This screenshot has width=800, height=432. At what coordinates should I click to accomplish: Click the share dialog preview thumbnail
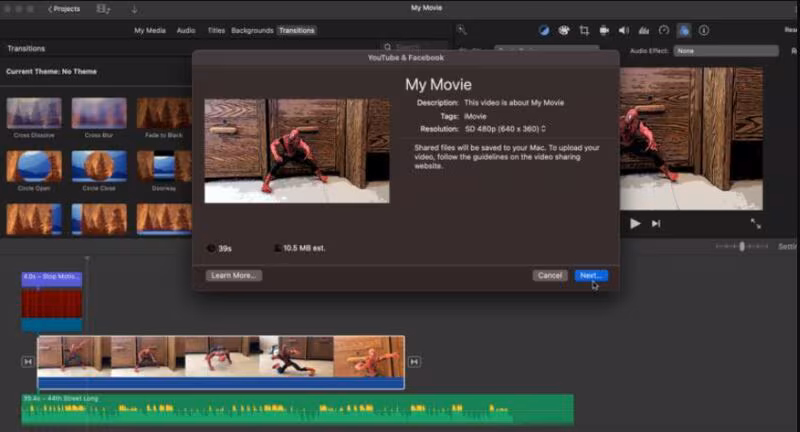click(x=297, y=151)
